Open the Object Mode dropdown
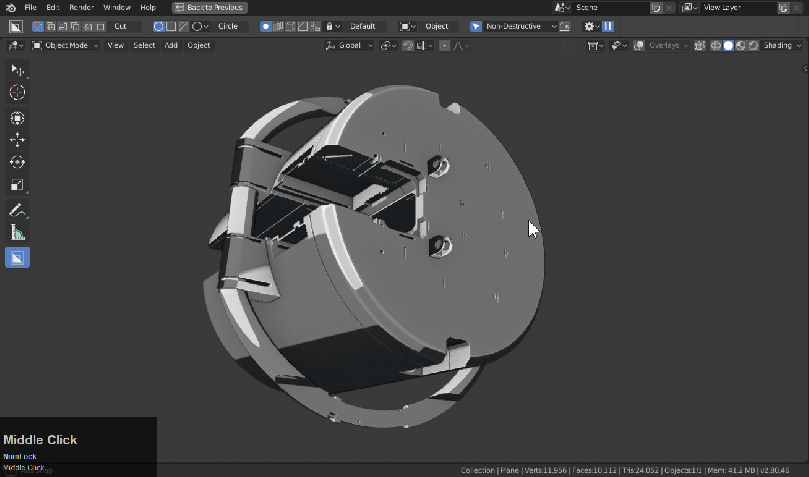Image resolution: width=809 pixels, height=477 pixels. coord(66,45)
